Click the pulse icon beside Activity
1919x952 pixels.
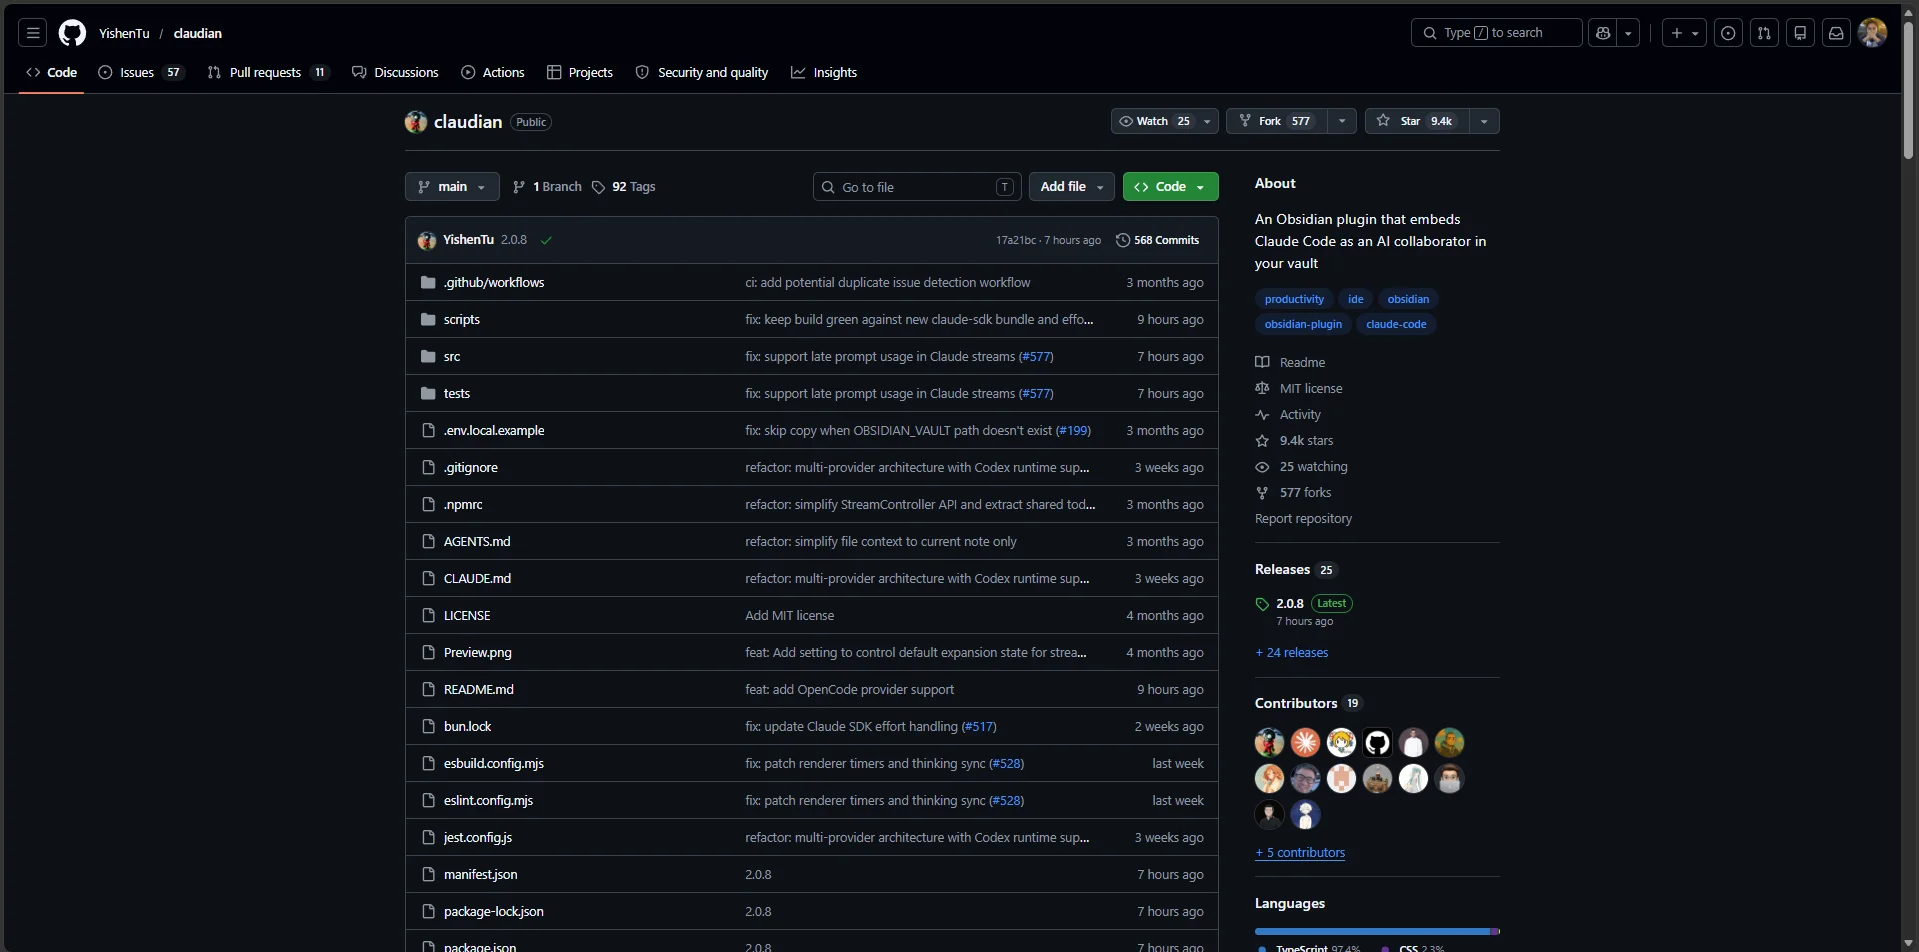(1262, 414)
